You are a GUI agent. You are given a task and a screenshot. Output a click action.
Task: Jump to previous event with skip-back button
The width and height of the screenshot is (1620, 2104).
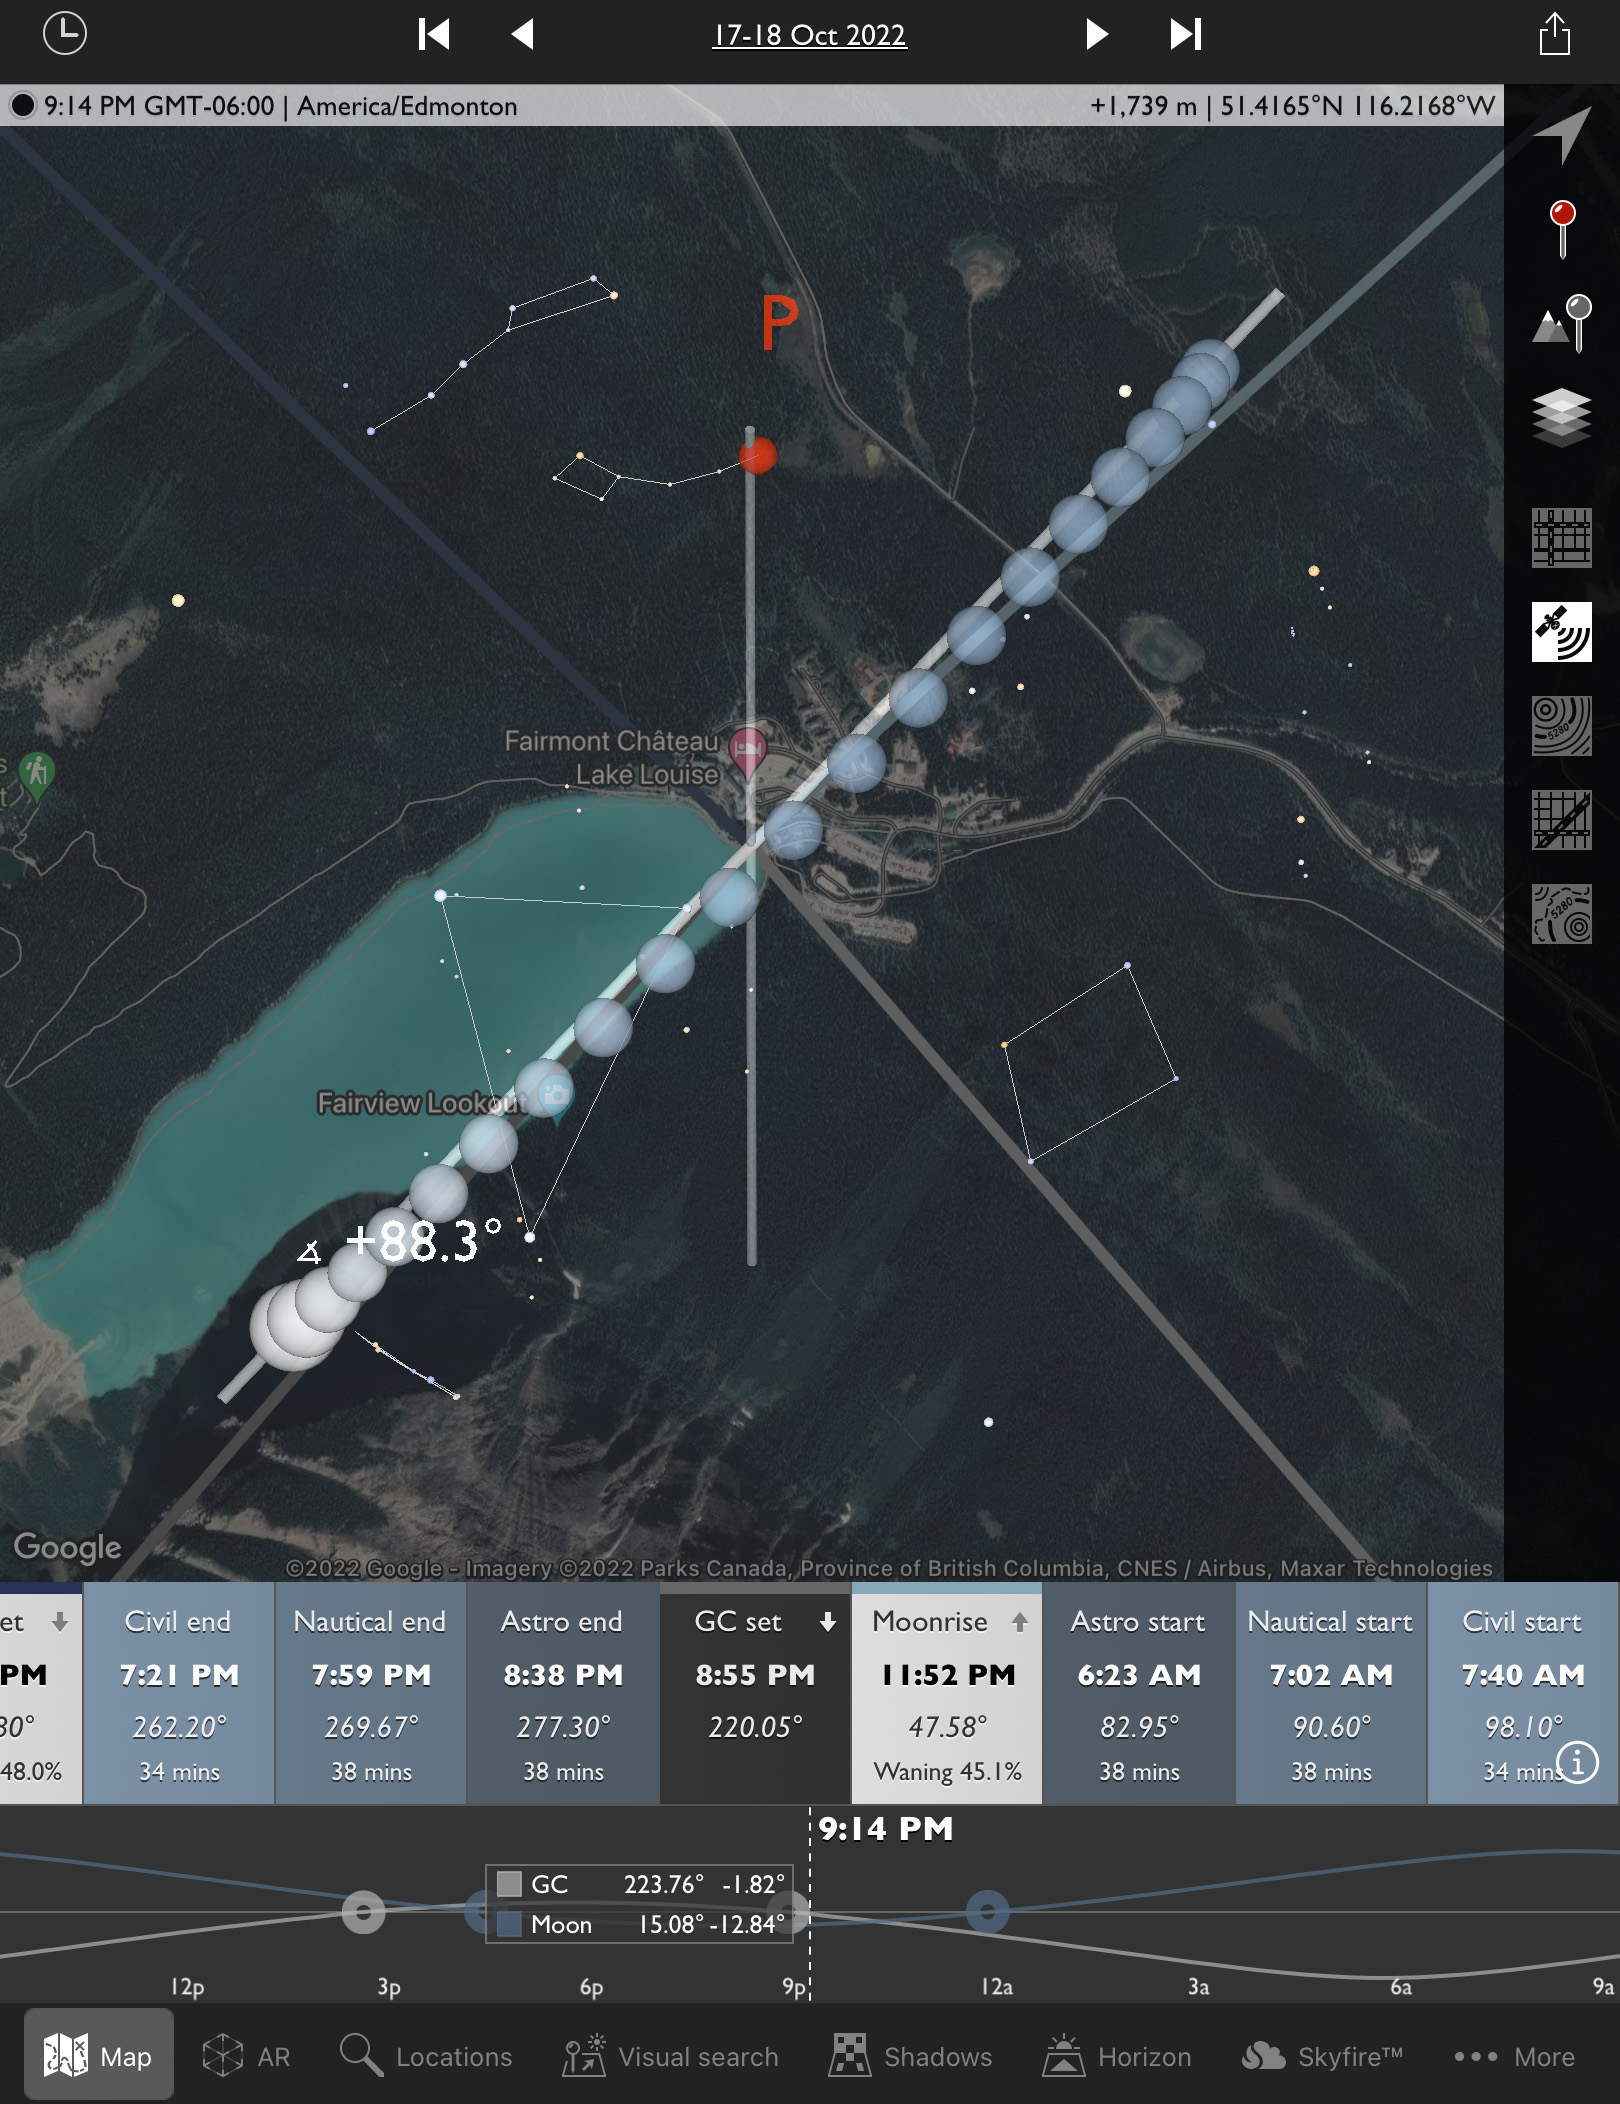click(x=434, y=35)
